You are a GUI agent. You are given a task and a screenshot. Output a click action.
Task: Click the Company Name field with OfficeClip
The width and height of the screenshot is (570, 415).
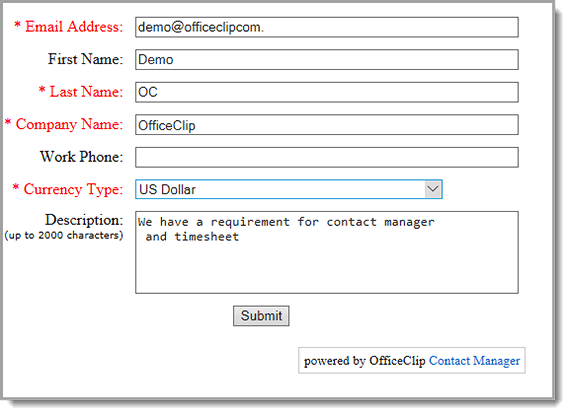coord(327,125)
